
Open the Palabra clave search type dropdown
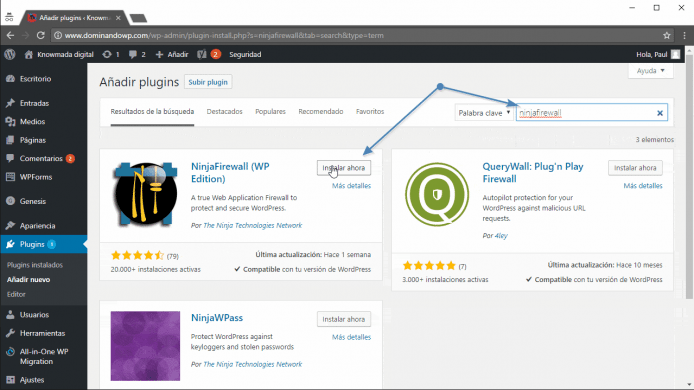pos(484,113)
